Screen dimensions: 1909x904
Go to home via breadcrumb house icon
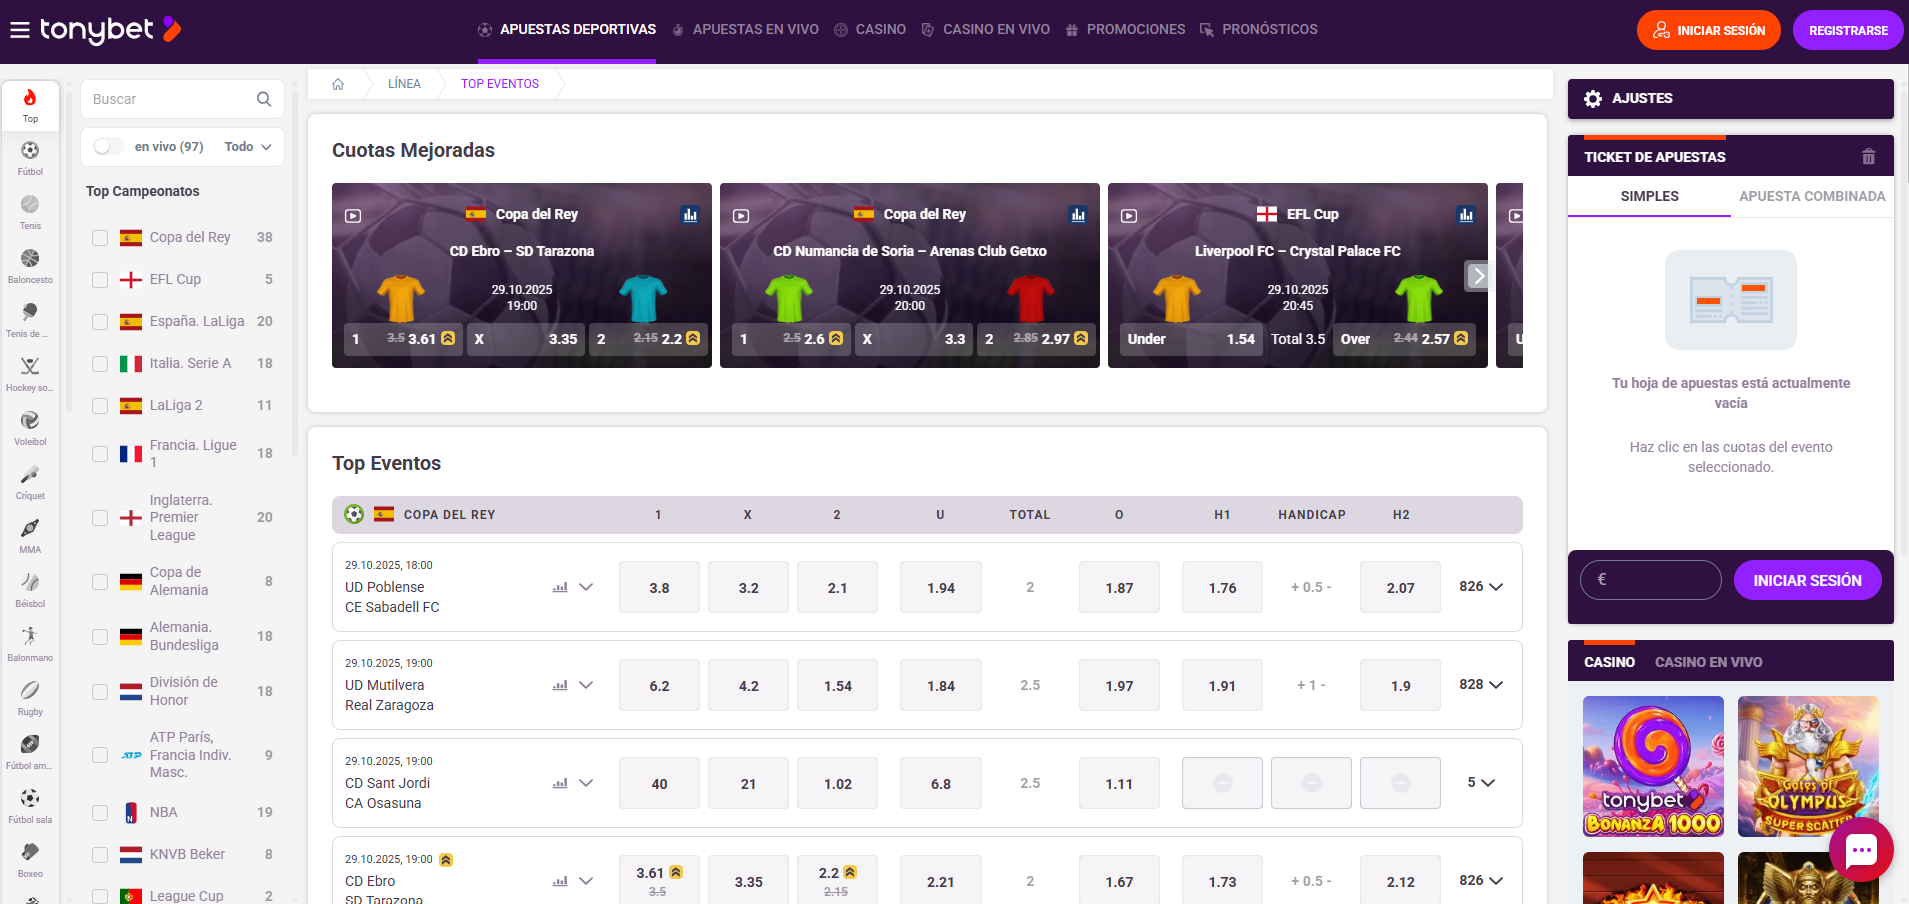pos(338,84)
